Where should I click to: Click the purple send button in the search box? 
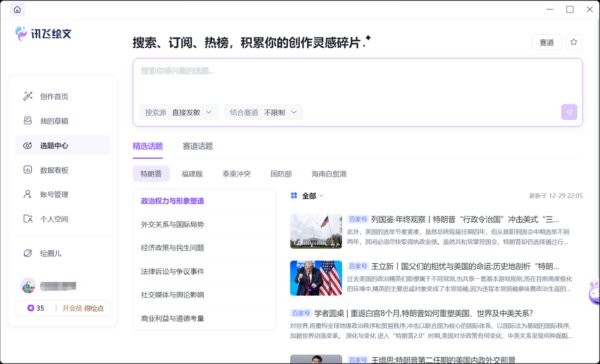click(x=569, y=112)
